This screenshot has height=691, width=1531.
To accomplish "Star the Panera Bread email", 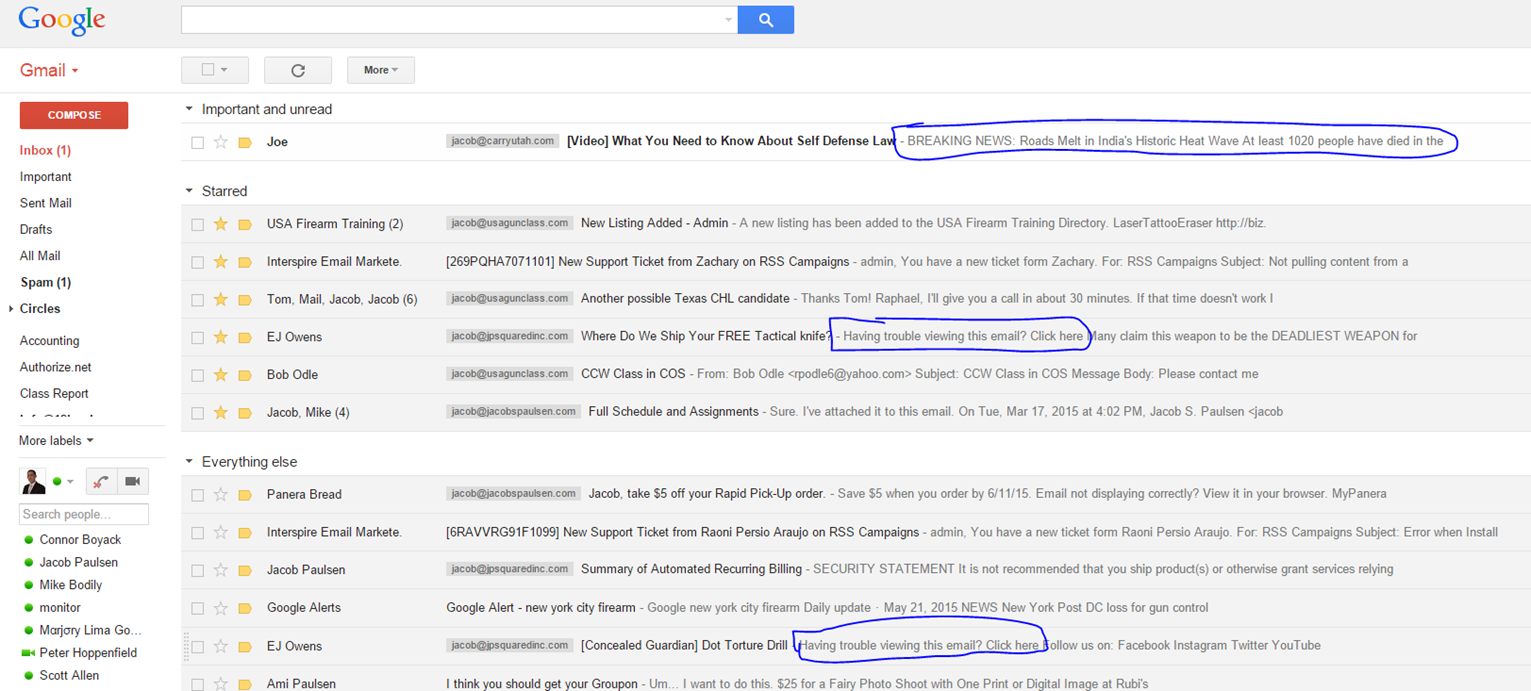I will coord(221,494).
